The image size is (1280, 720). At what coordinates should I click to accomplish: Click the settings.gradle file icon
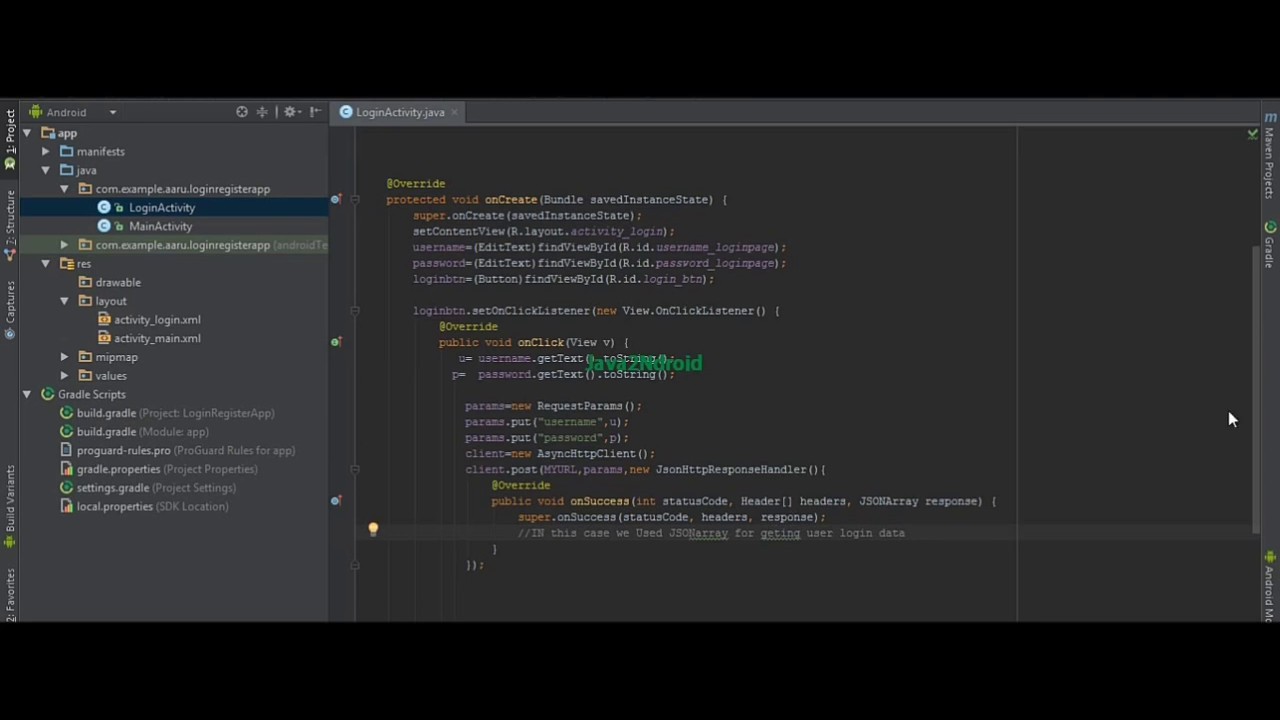(67, 488)
